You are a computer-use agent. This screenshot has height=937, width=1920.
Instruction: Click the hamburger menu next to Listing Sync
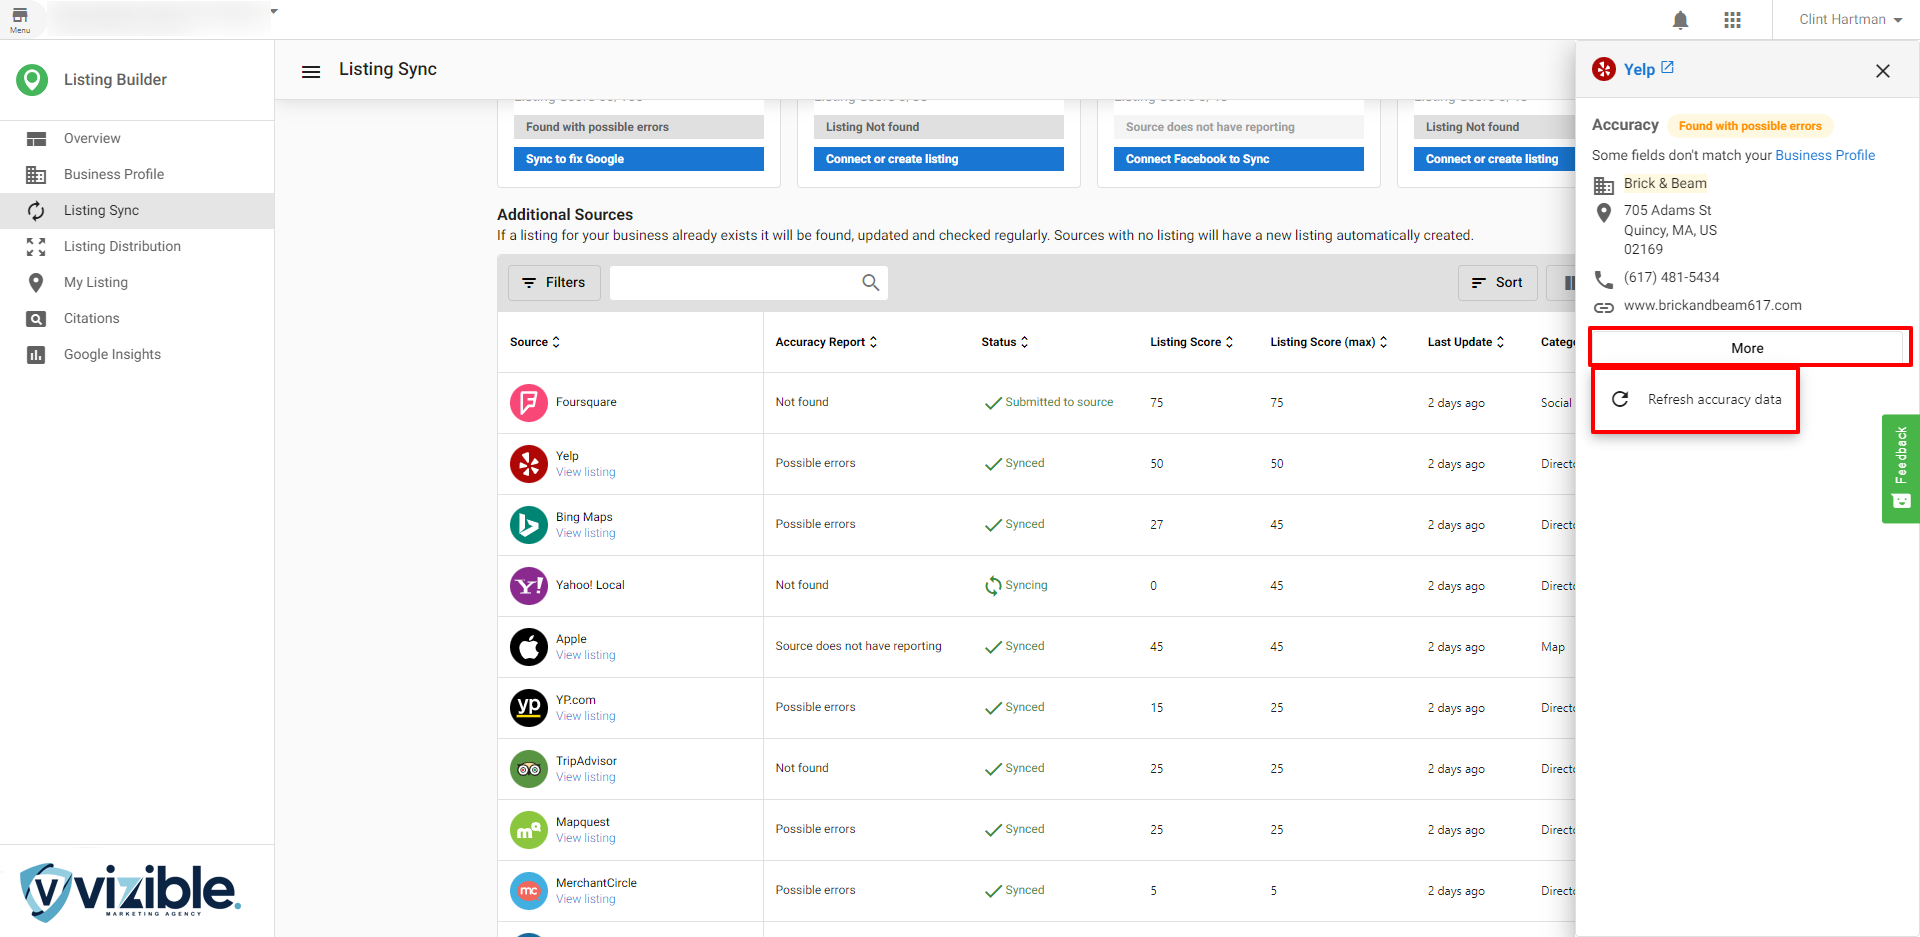pyautogui.click(x=311, y=71)
